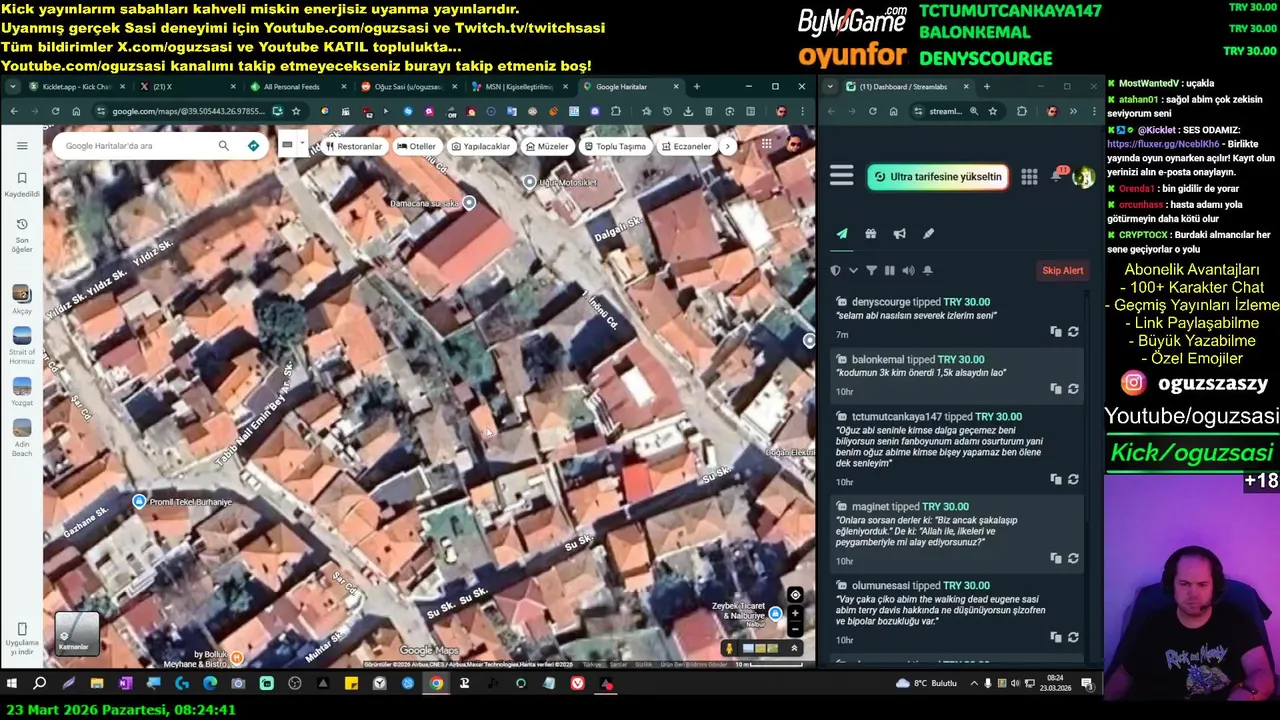Screen dimensions: 1280x720
Task: Open the Strait of Hormuz recent thumbnail
Action: (22, 345)
